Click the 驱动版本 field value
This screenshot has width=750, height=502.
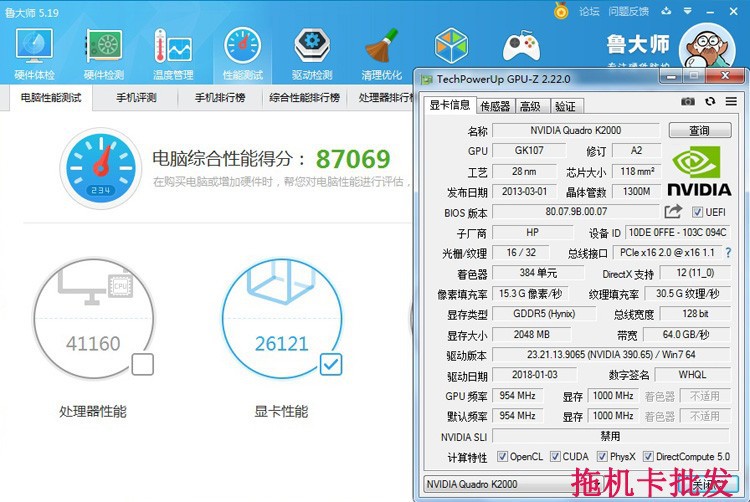tap(611, 355)
